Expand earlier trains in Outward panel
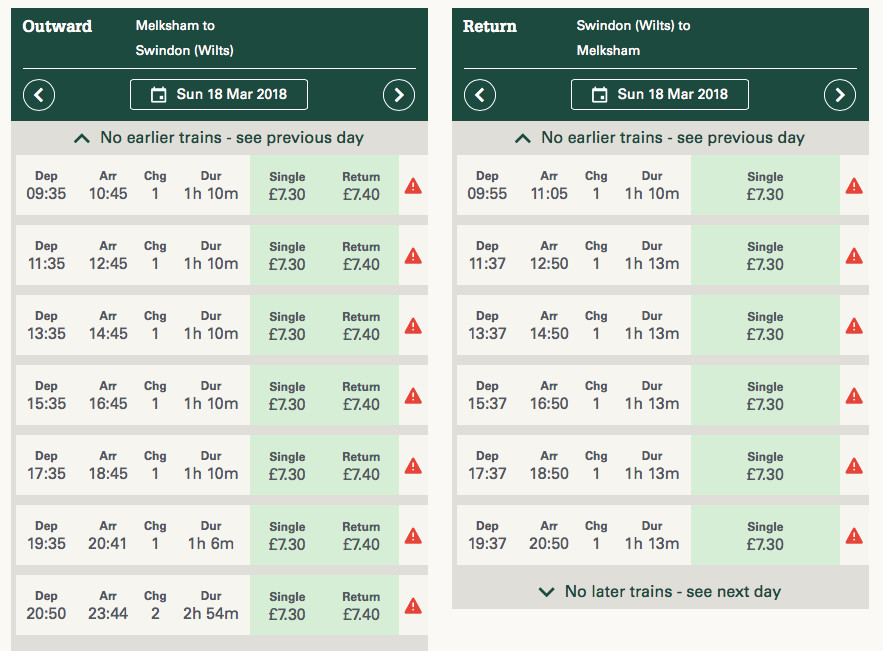Viewport: 883px width, 651px height. tap(219, 138)
